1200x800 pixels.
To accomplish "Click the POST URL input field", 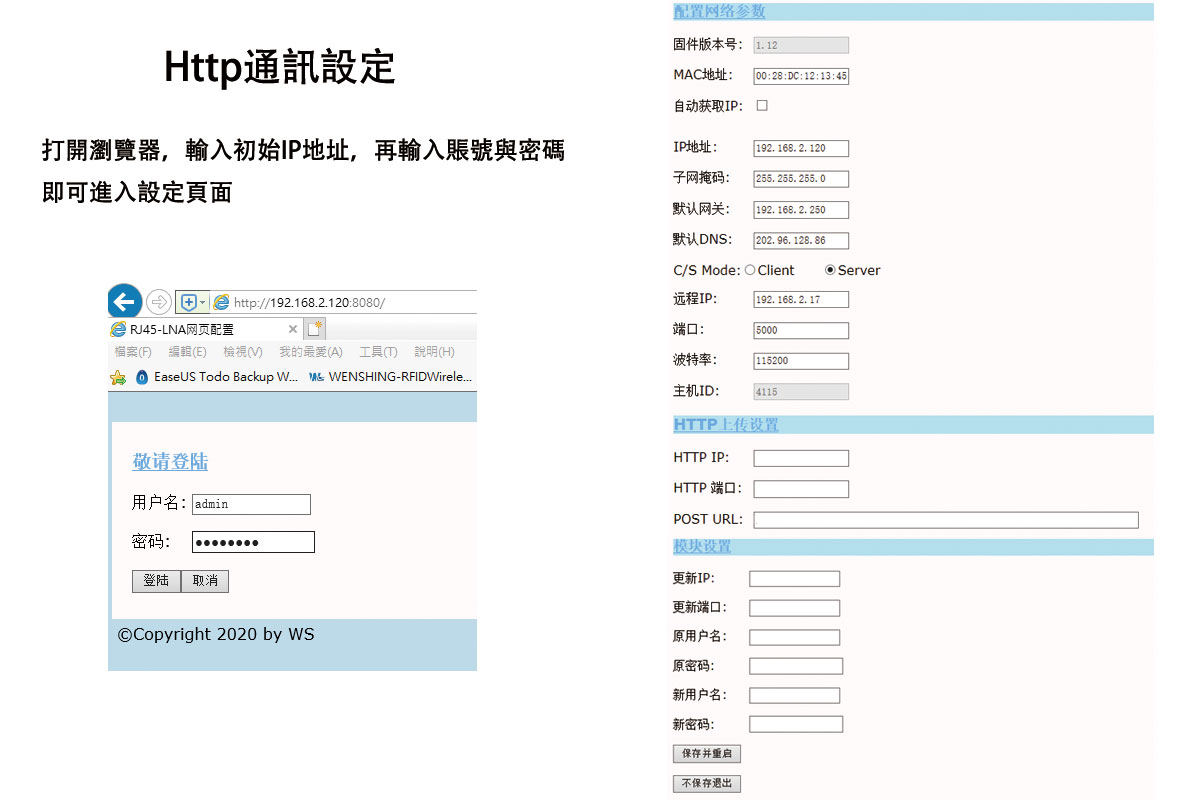I will (x=945, y=520).
